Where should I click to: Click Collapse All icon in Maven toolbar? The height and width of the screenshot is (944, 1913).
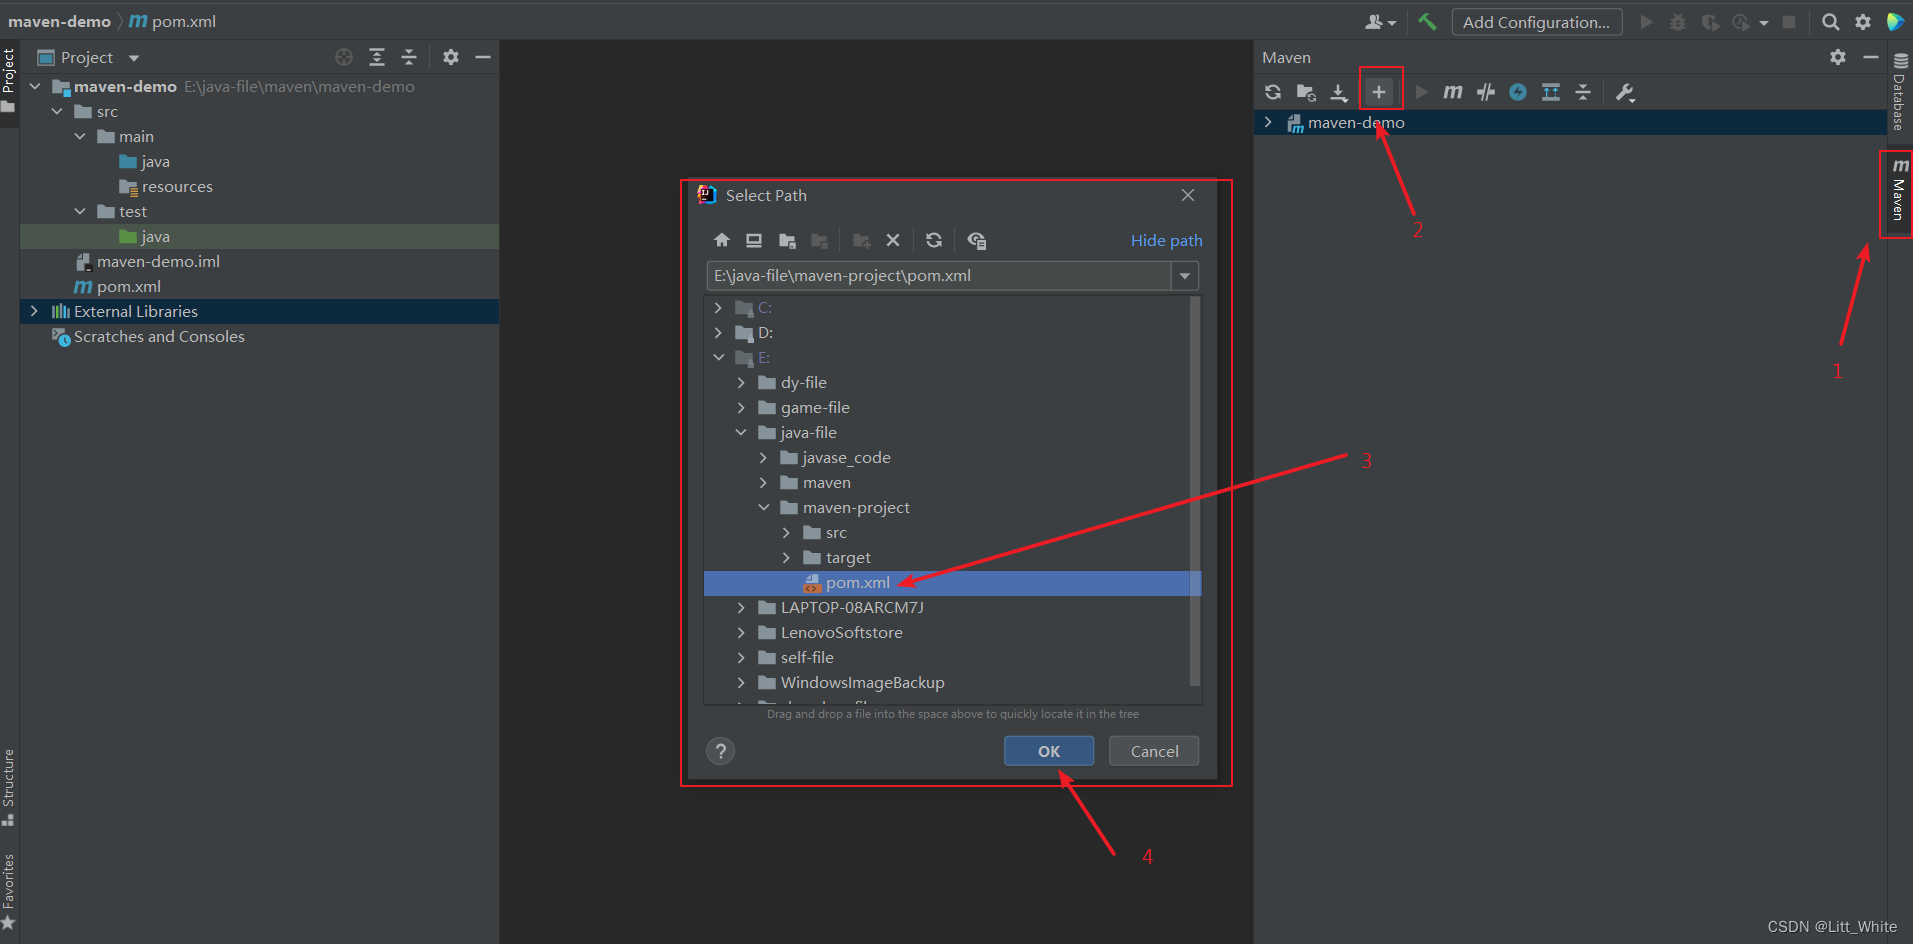[1583, 92]
